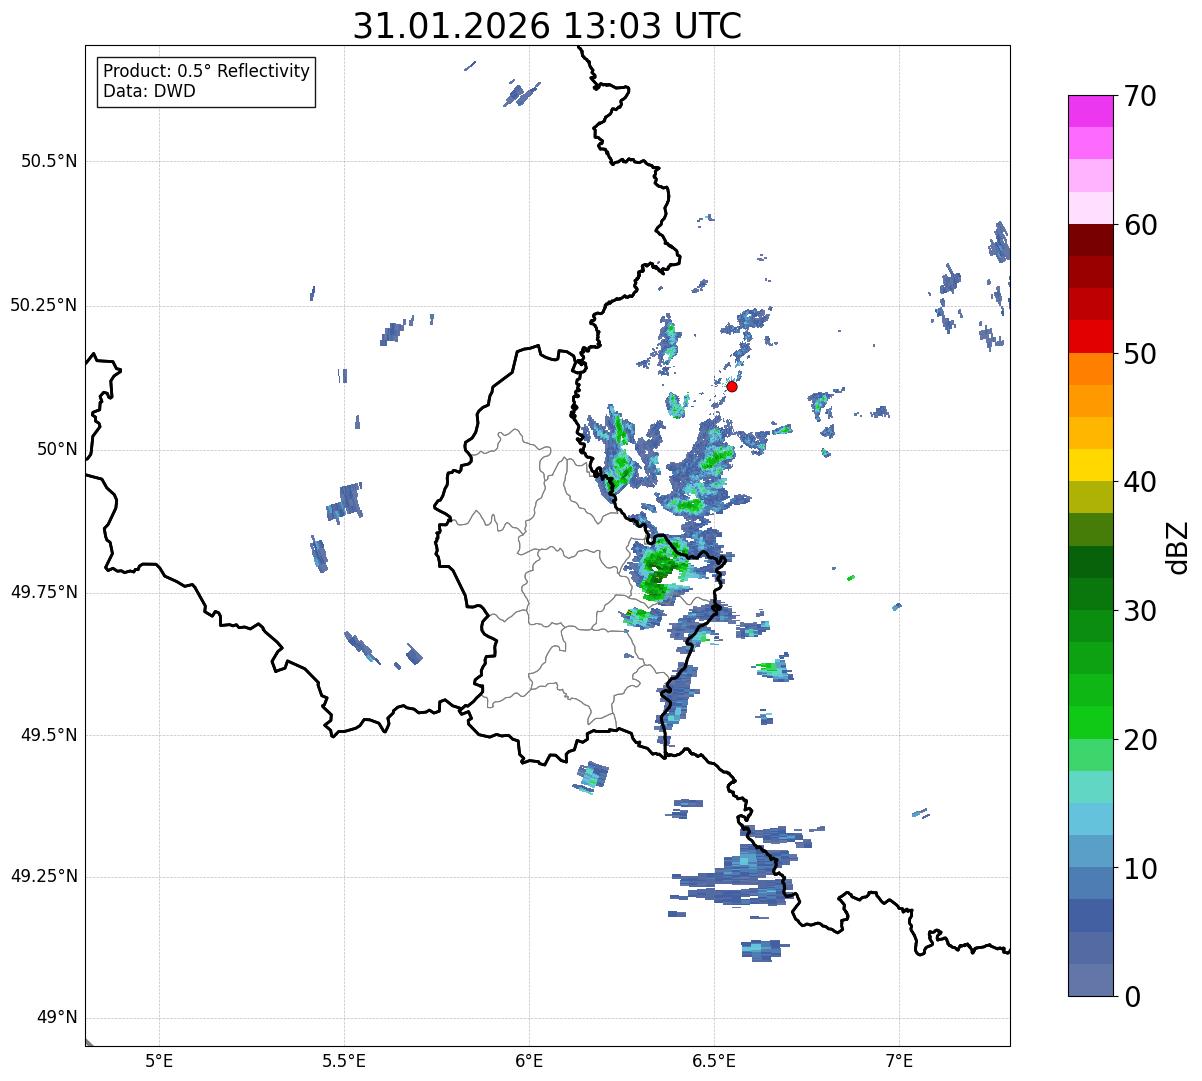The width and height of the screenshot is (1202, 1081).
Task: Click the '5.5°E' longitude label
Action: (344, 1061)
